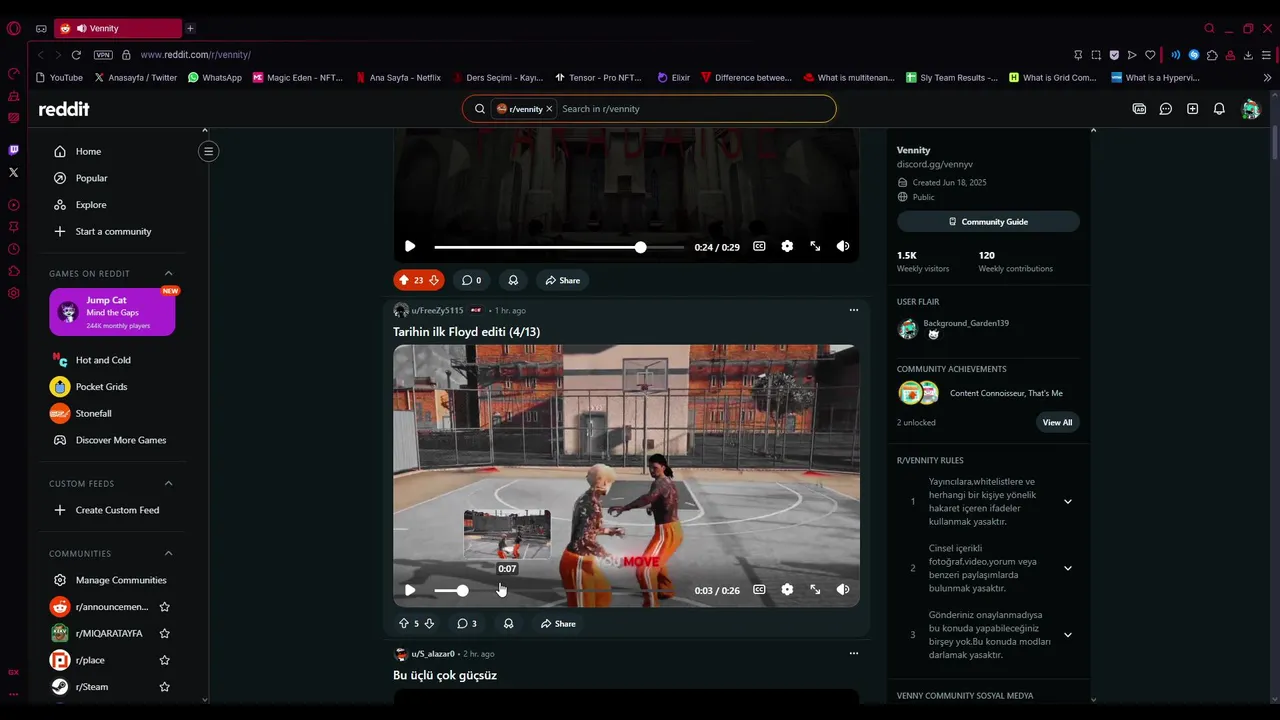Give an award to the Floyd editi post
The width and height of the screenshot is (1280, 720).
pyautogui.click(x=508, y=623)
